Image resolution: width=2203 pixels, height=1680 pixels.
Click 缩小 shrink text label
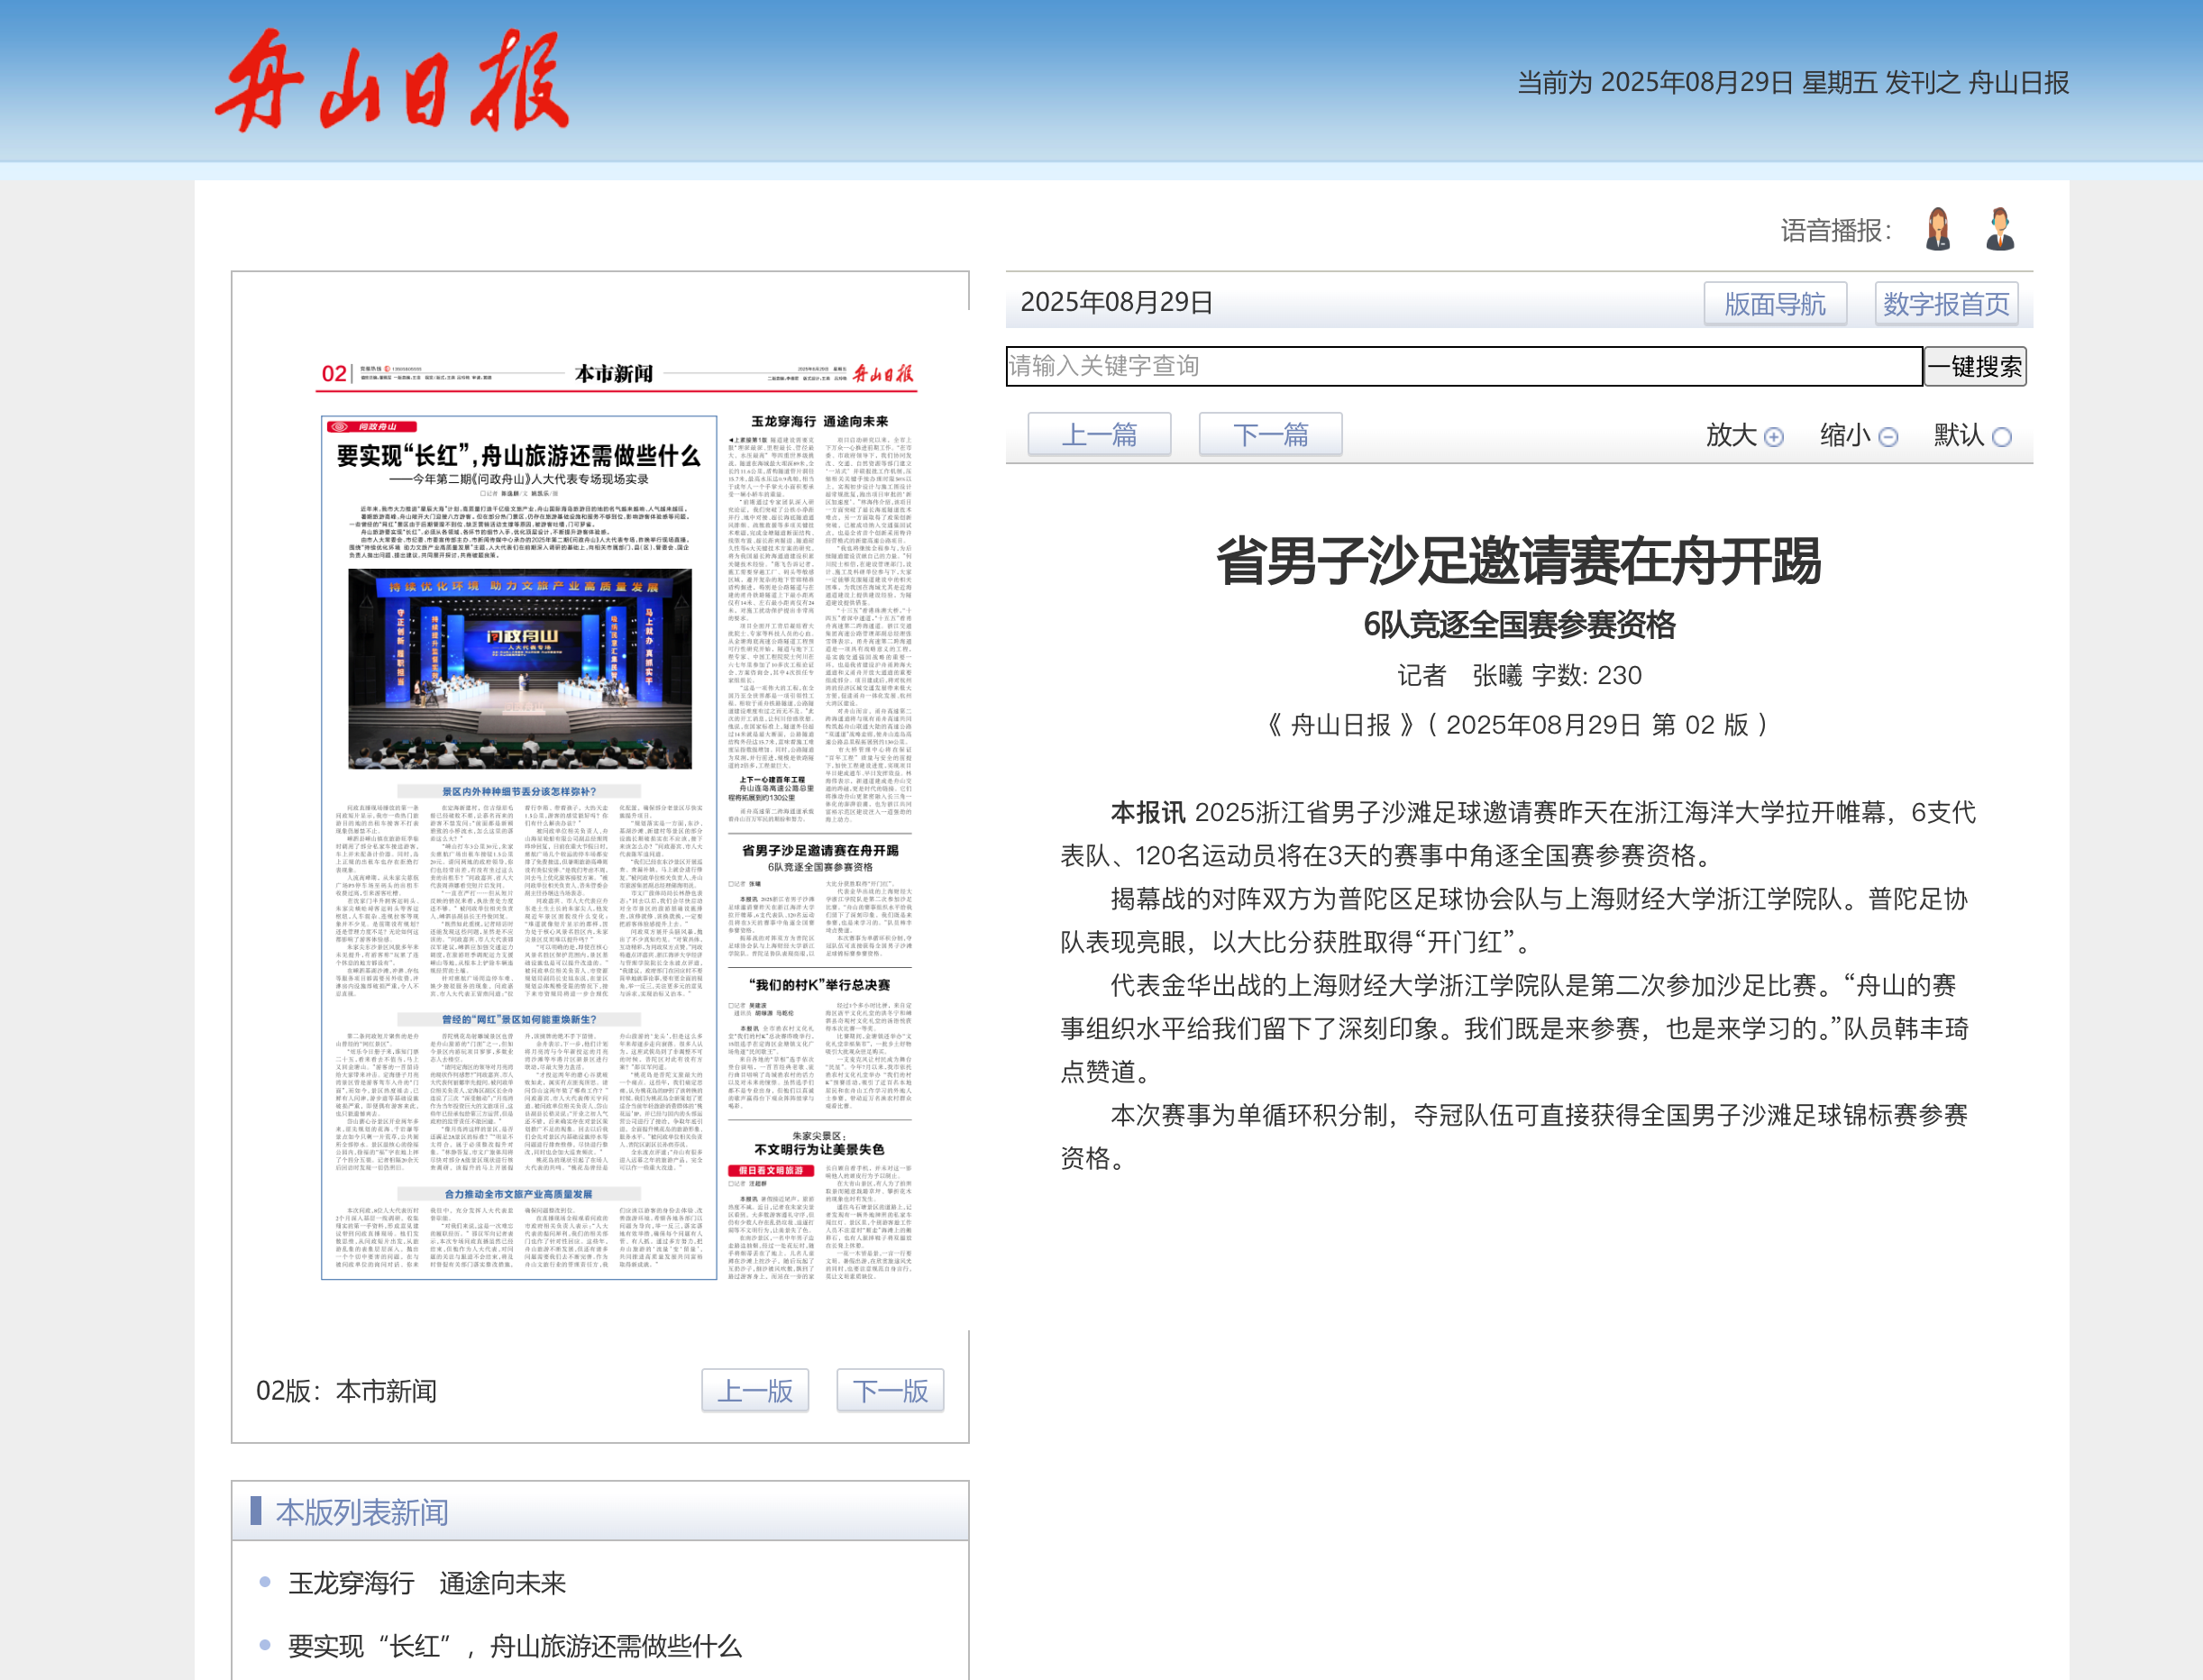coord(1845,435)
